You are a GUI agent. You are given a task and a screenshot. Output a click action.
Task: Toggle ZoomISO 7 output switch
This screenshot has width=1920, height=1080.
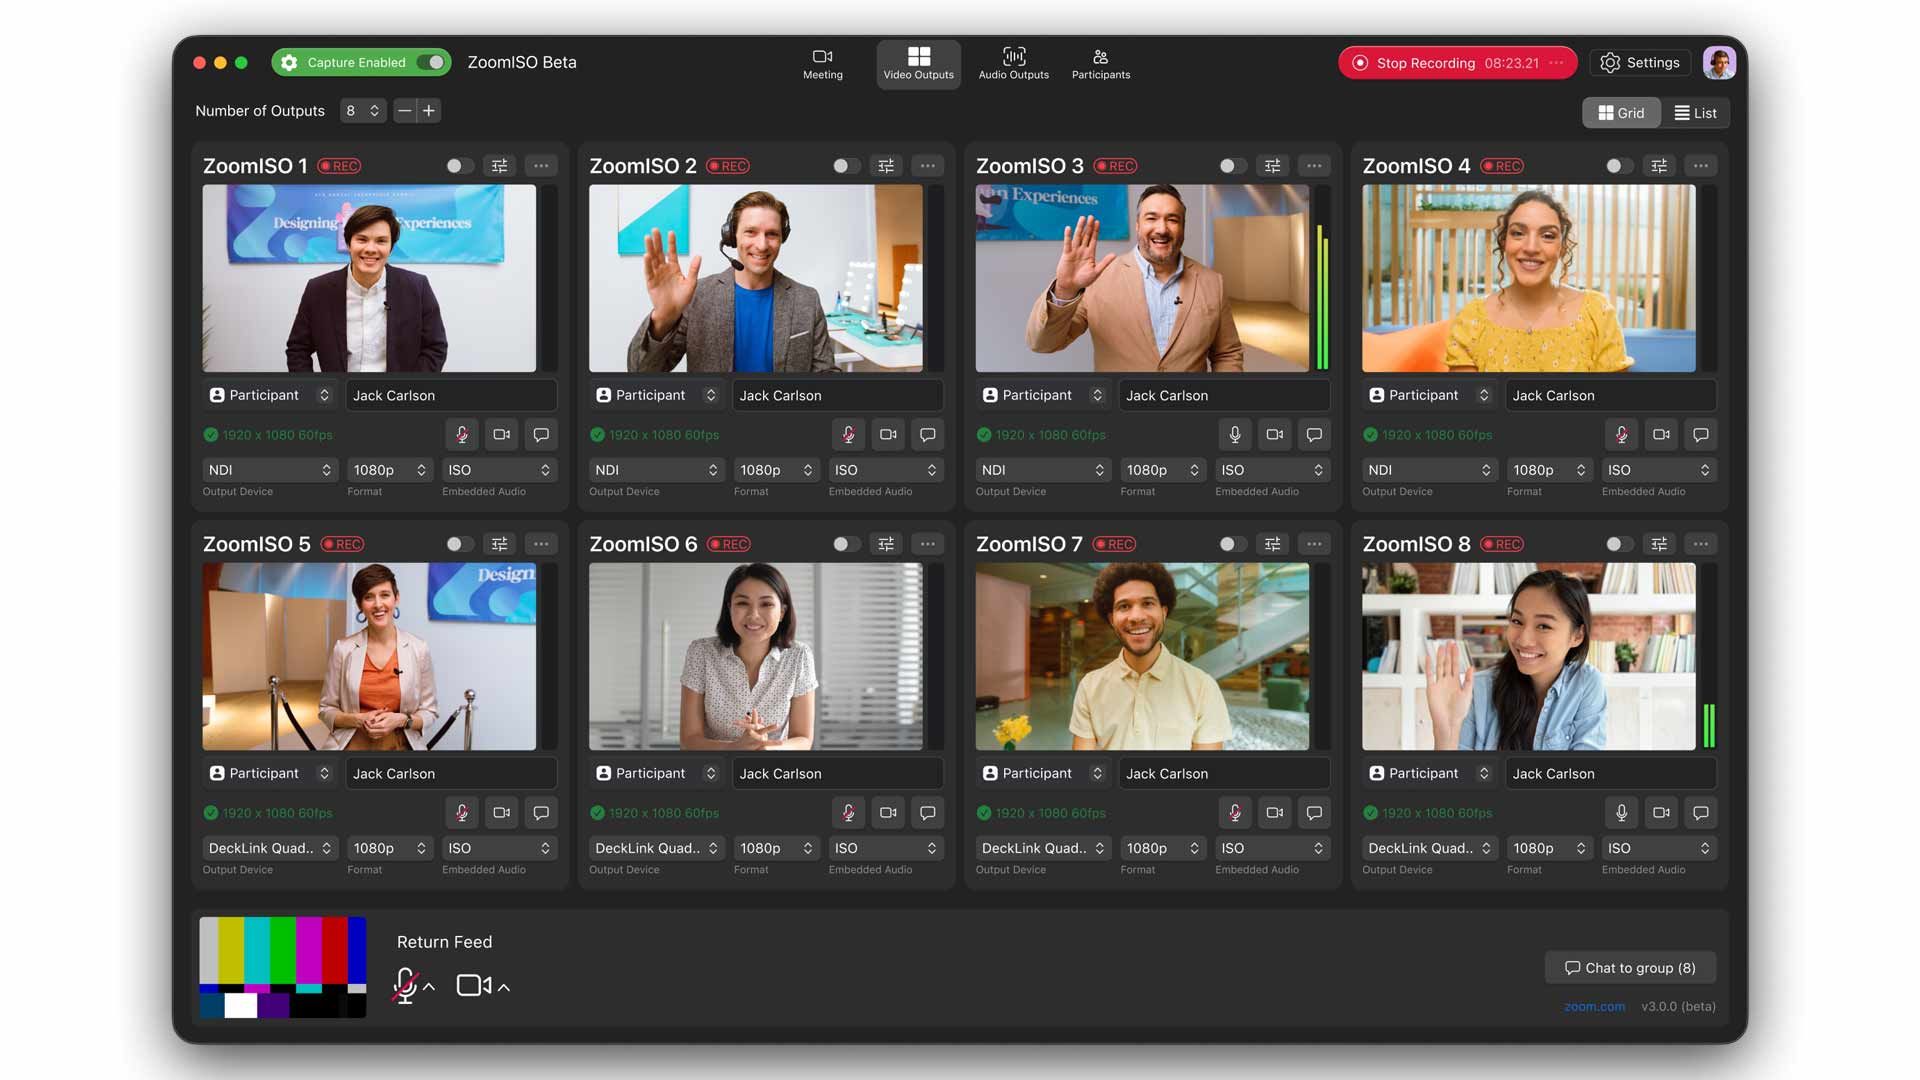[1233, 544]
